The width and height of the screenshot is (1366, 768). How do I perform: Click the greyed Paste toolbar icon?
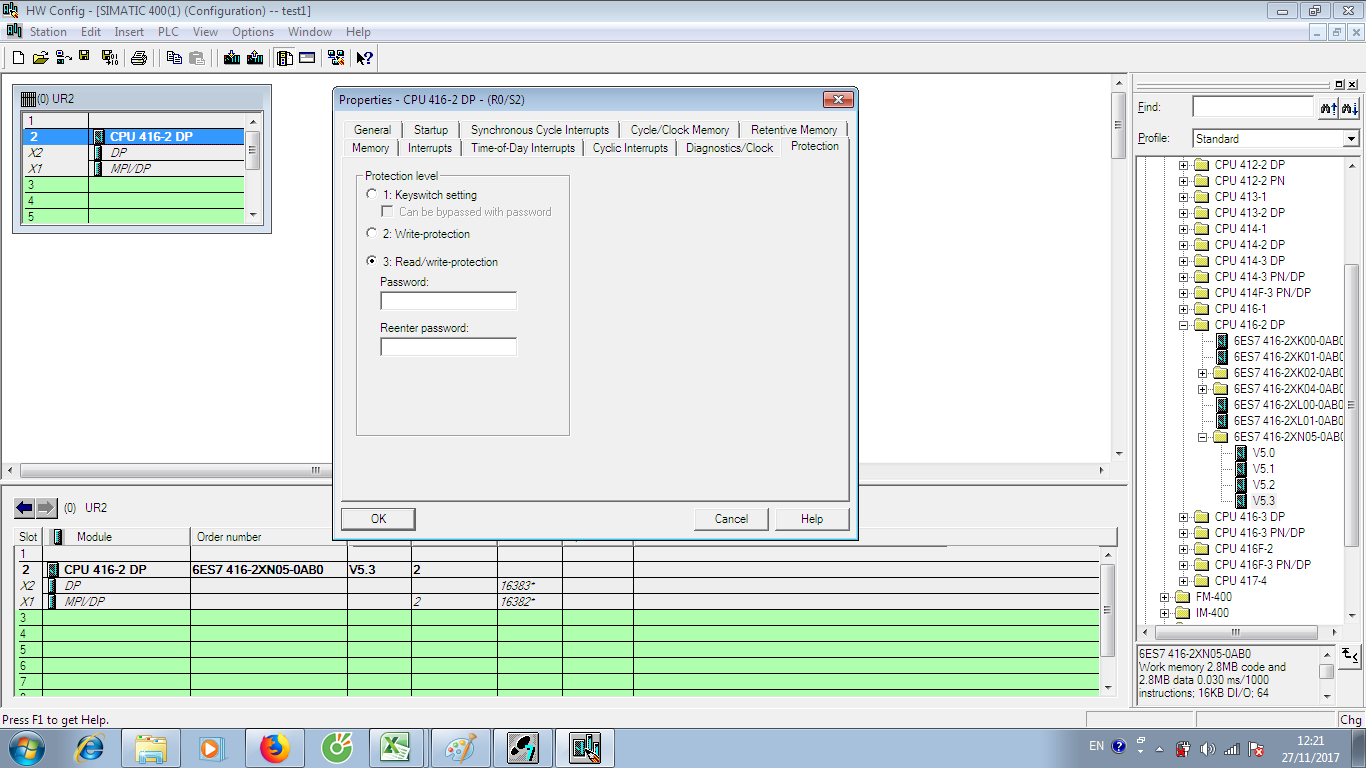pos(197,58)
